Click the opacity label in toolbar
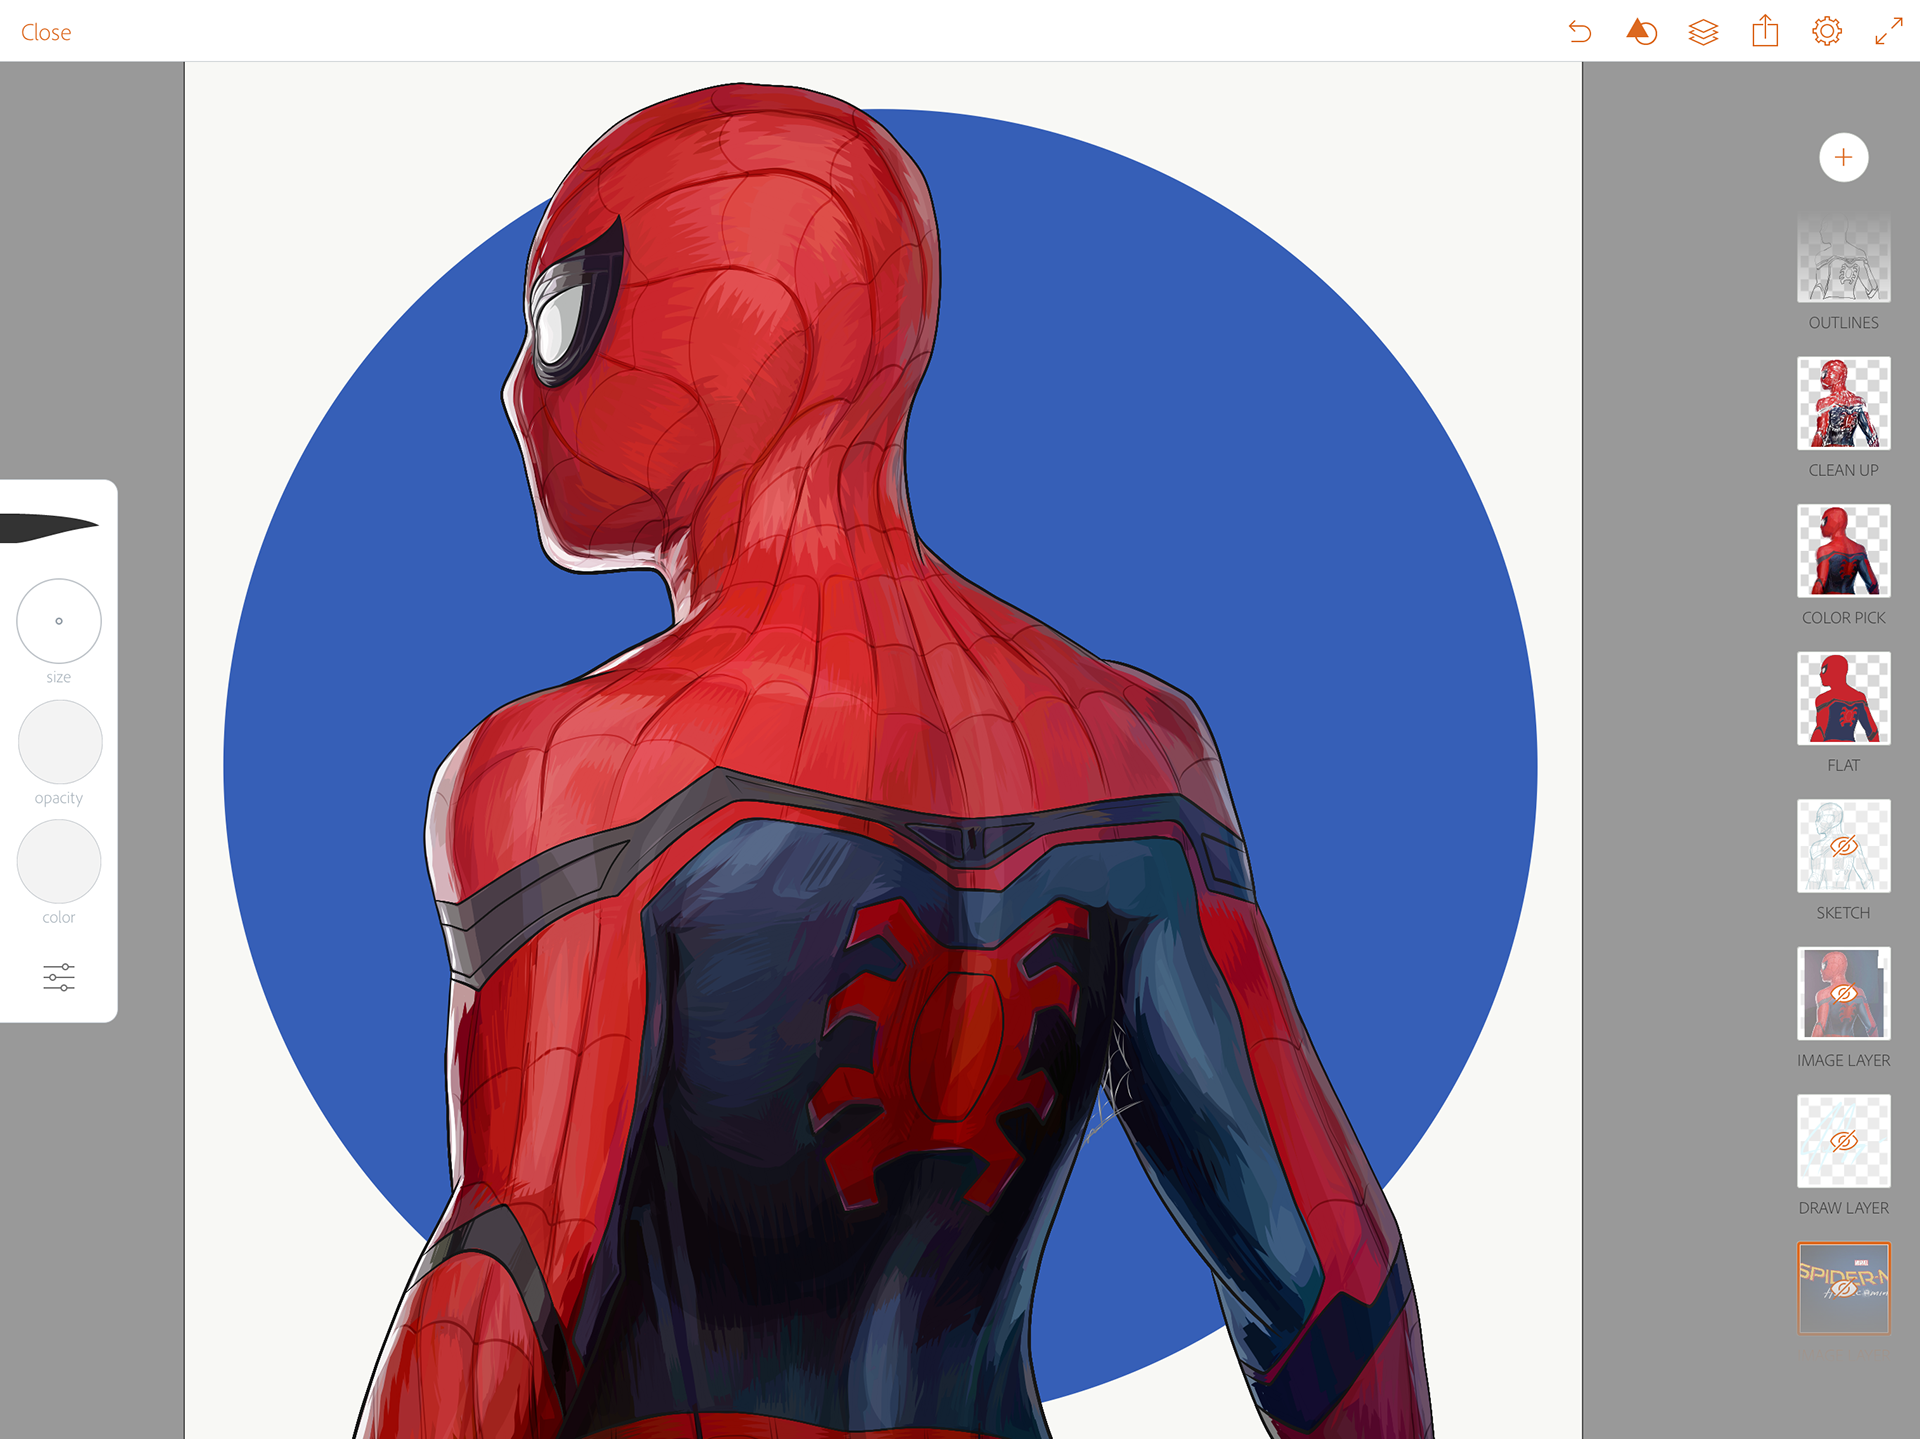This screenshot has width=1920, height=1439. point(59,798)
